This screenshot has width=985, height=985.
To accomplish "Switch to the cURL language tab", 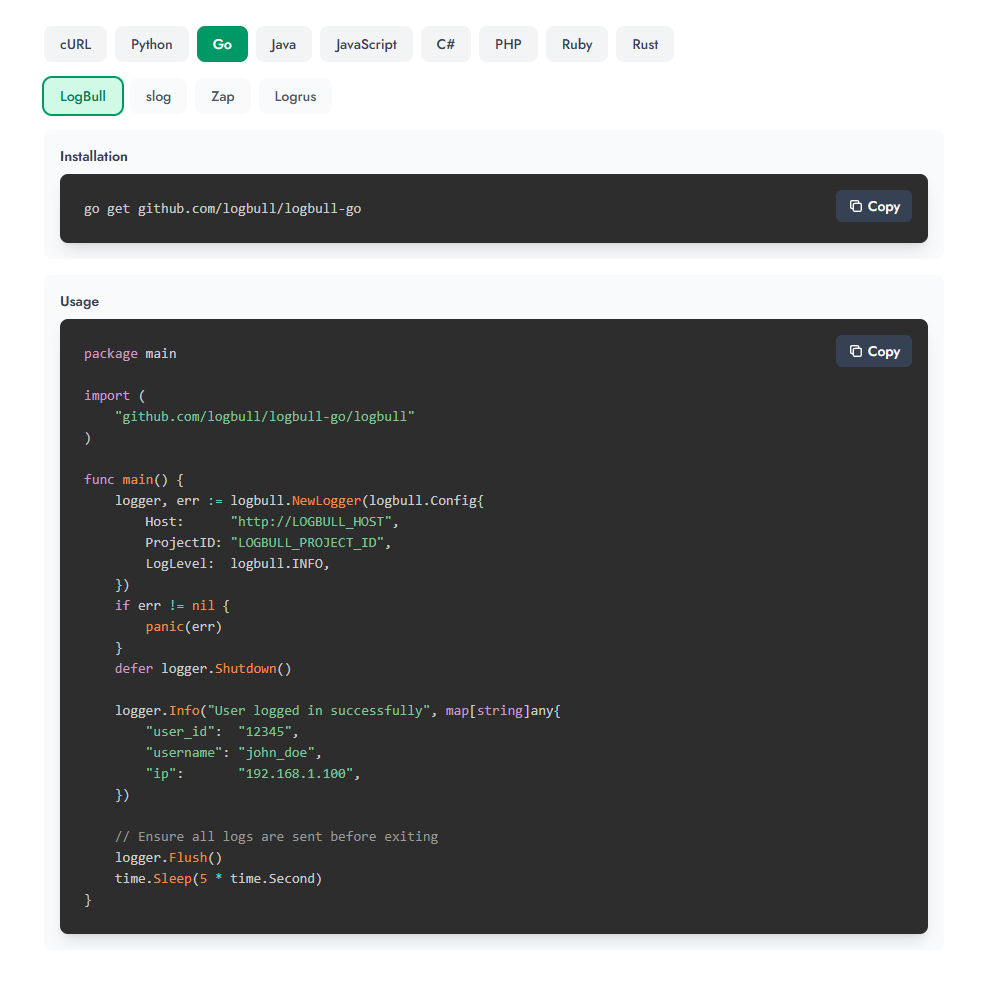I will click(76, 44).
